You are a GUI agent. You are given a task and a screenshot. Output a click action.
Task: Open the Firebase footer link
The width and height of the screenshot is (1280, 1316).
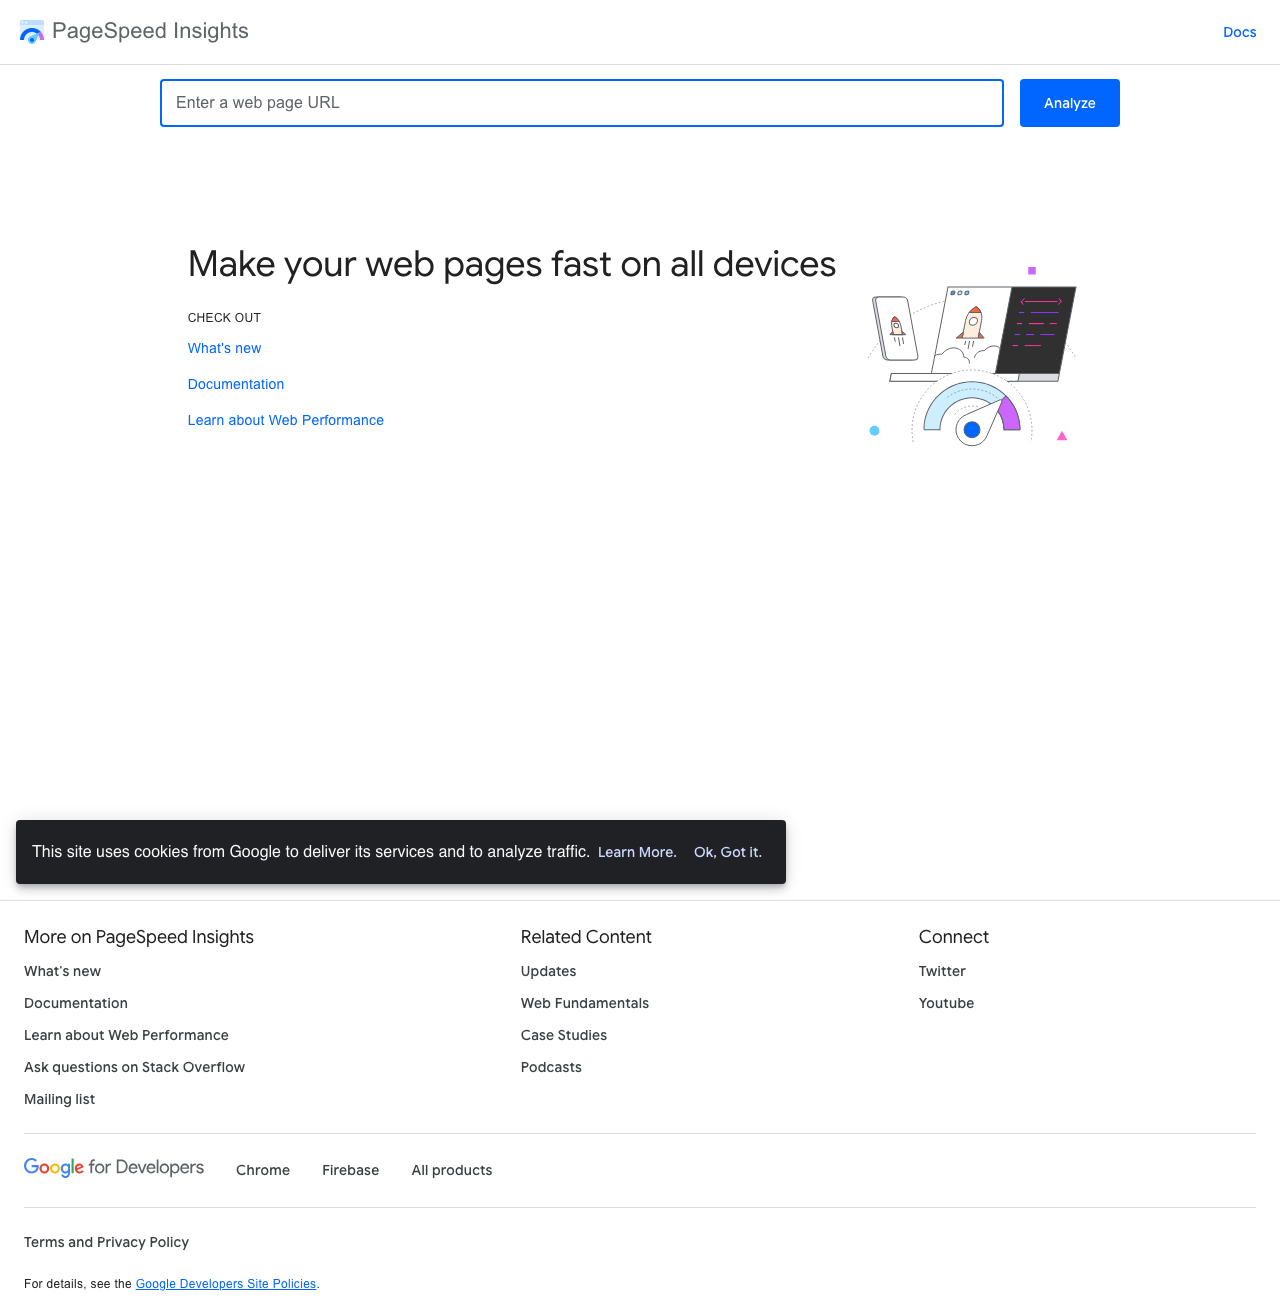(x=351, y=1170)
